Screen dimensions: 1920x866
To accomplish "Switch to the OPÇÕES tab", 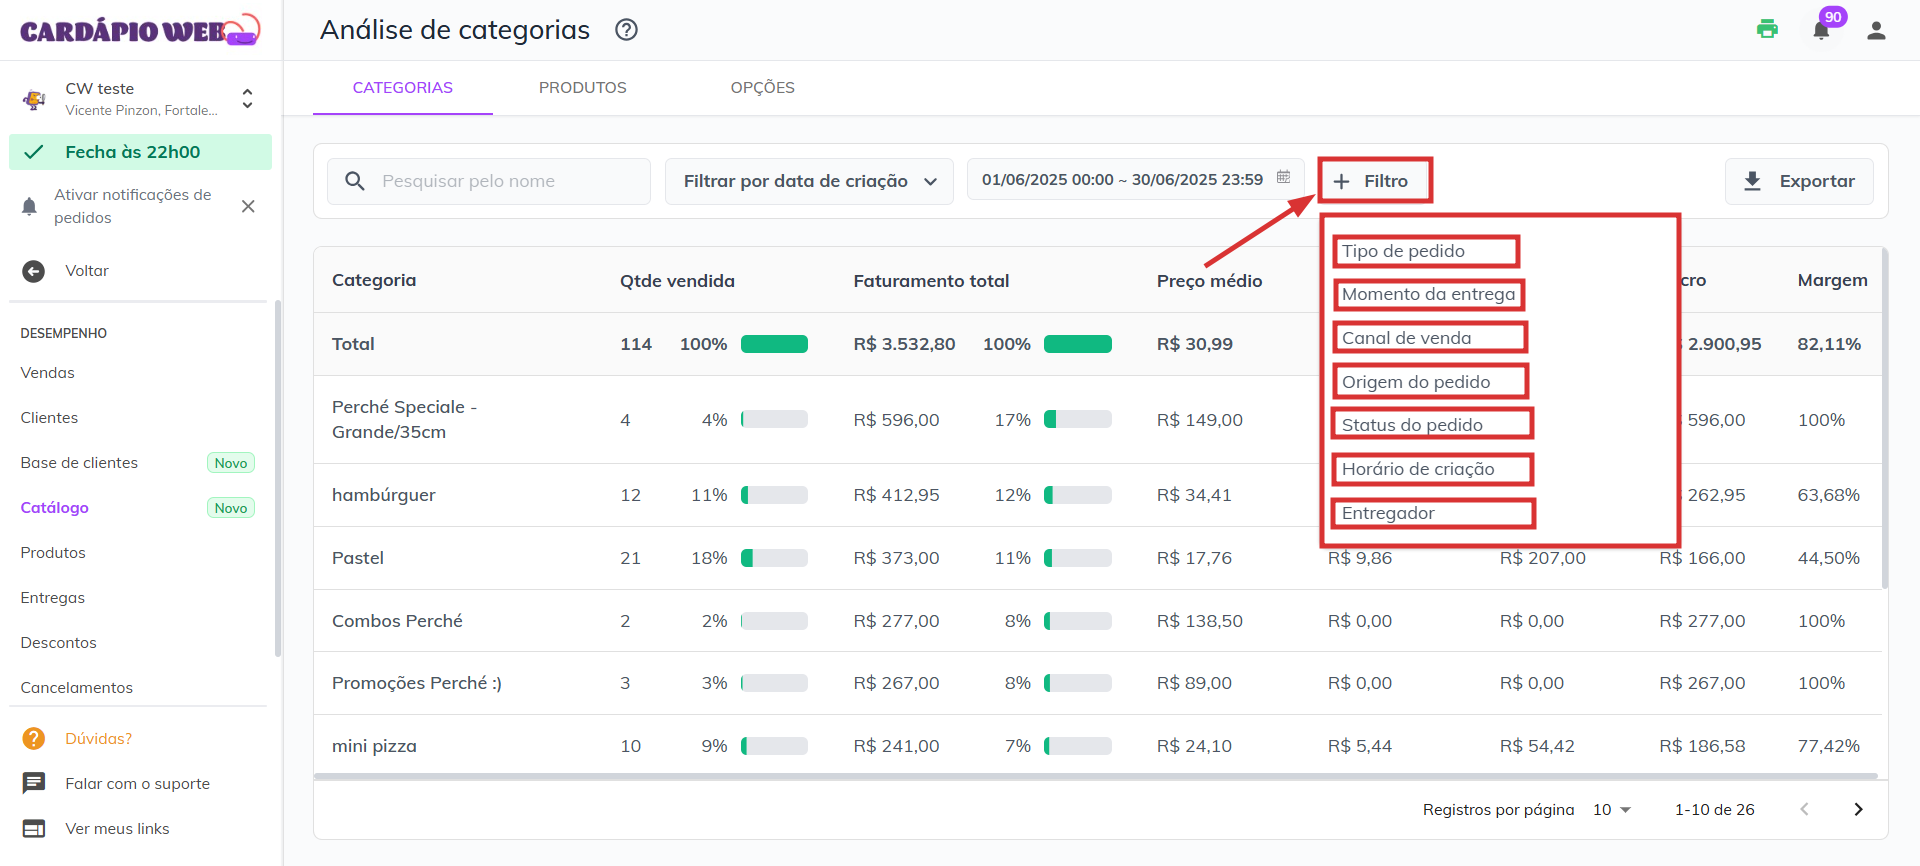I will coord(762,88).
